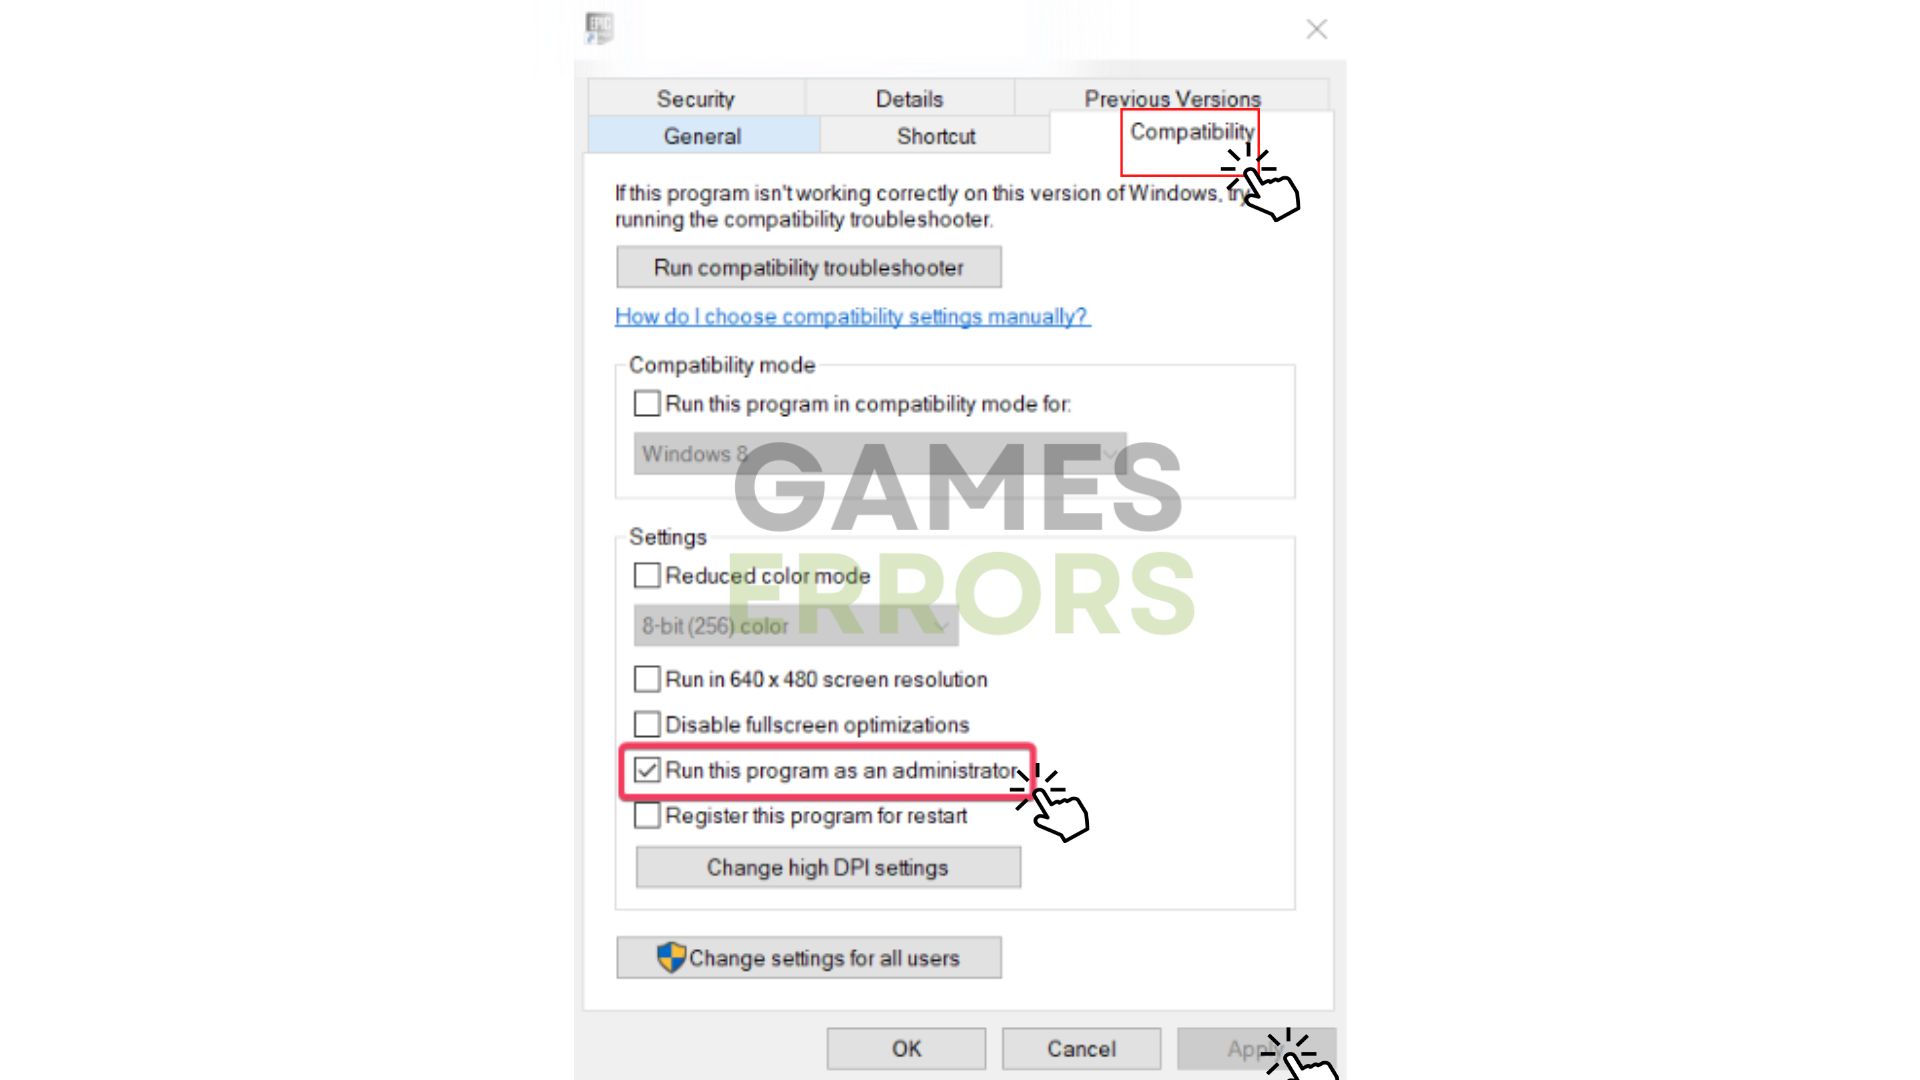
Task: Click the OK button
Action: (x=906, y=1048)
